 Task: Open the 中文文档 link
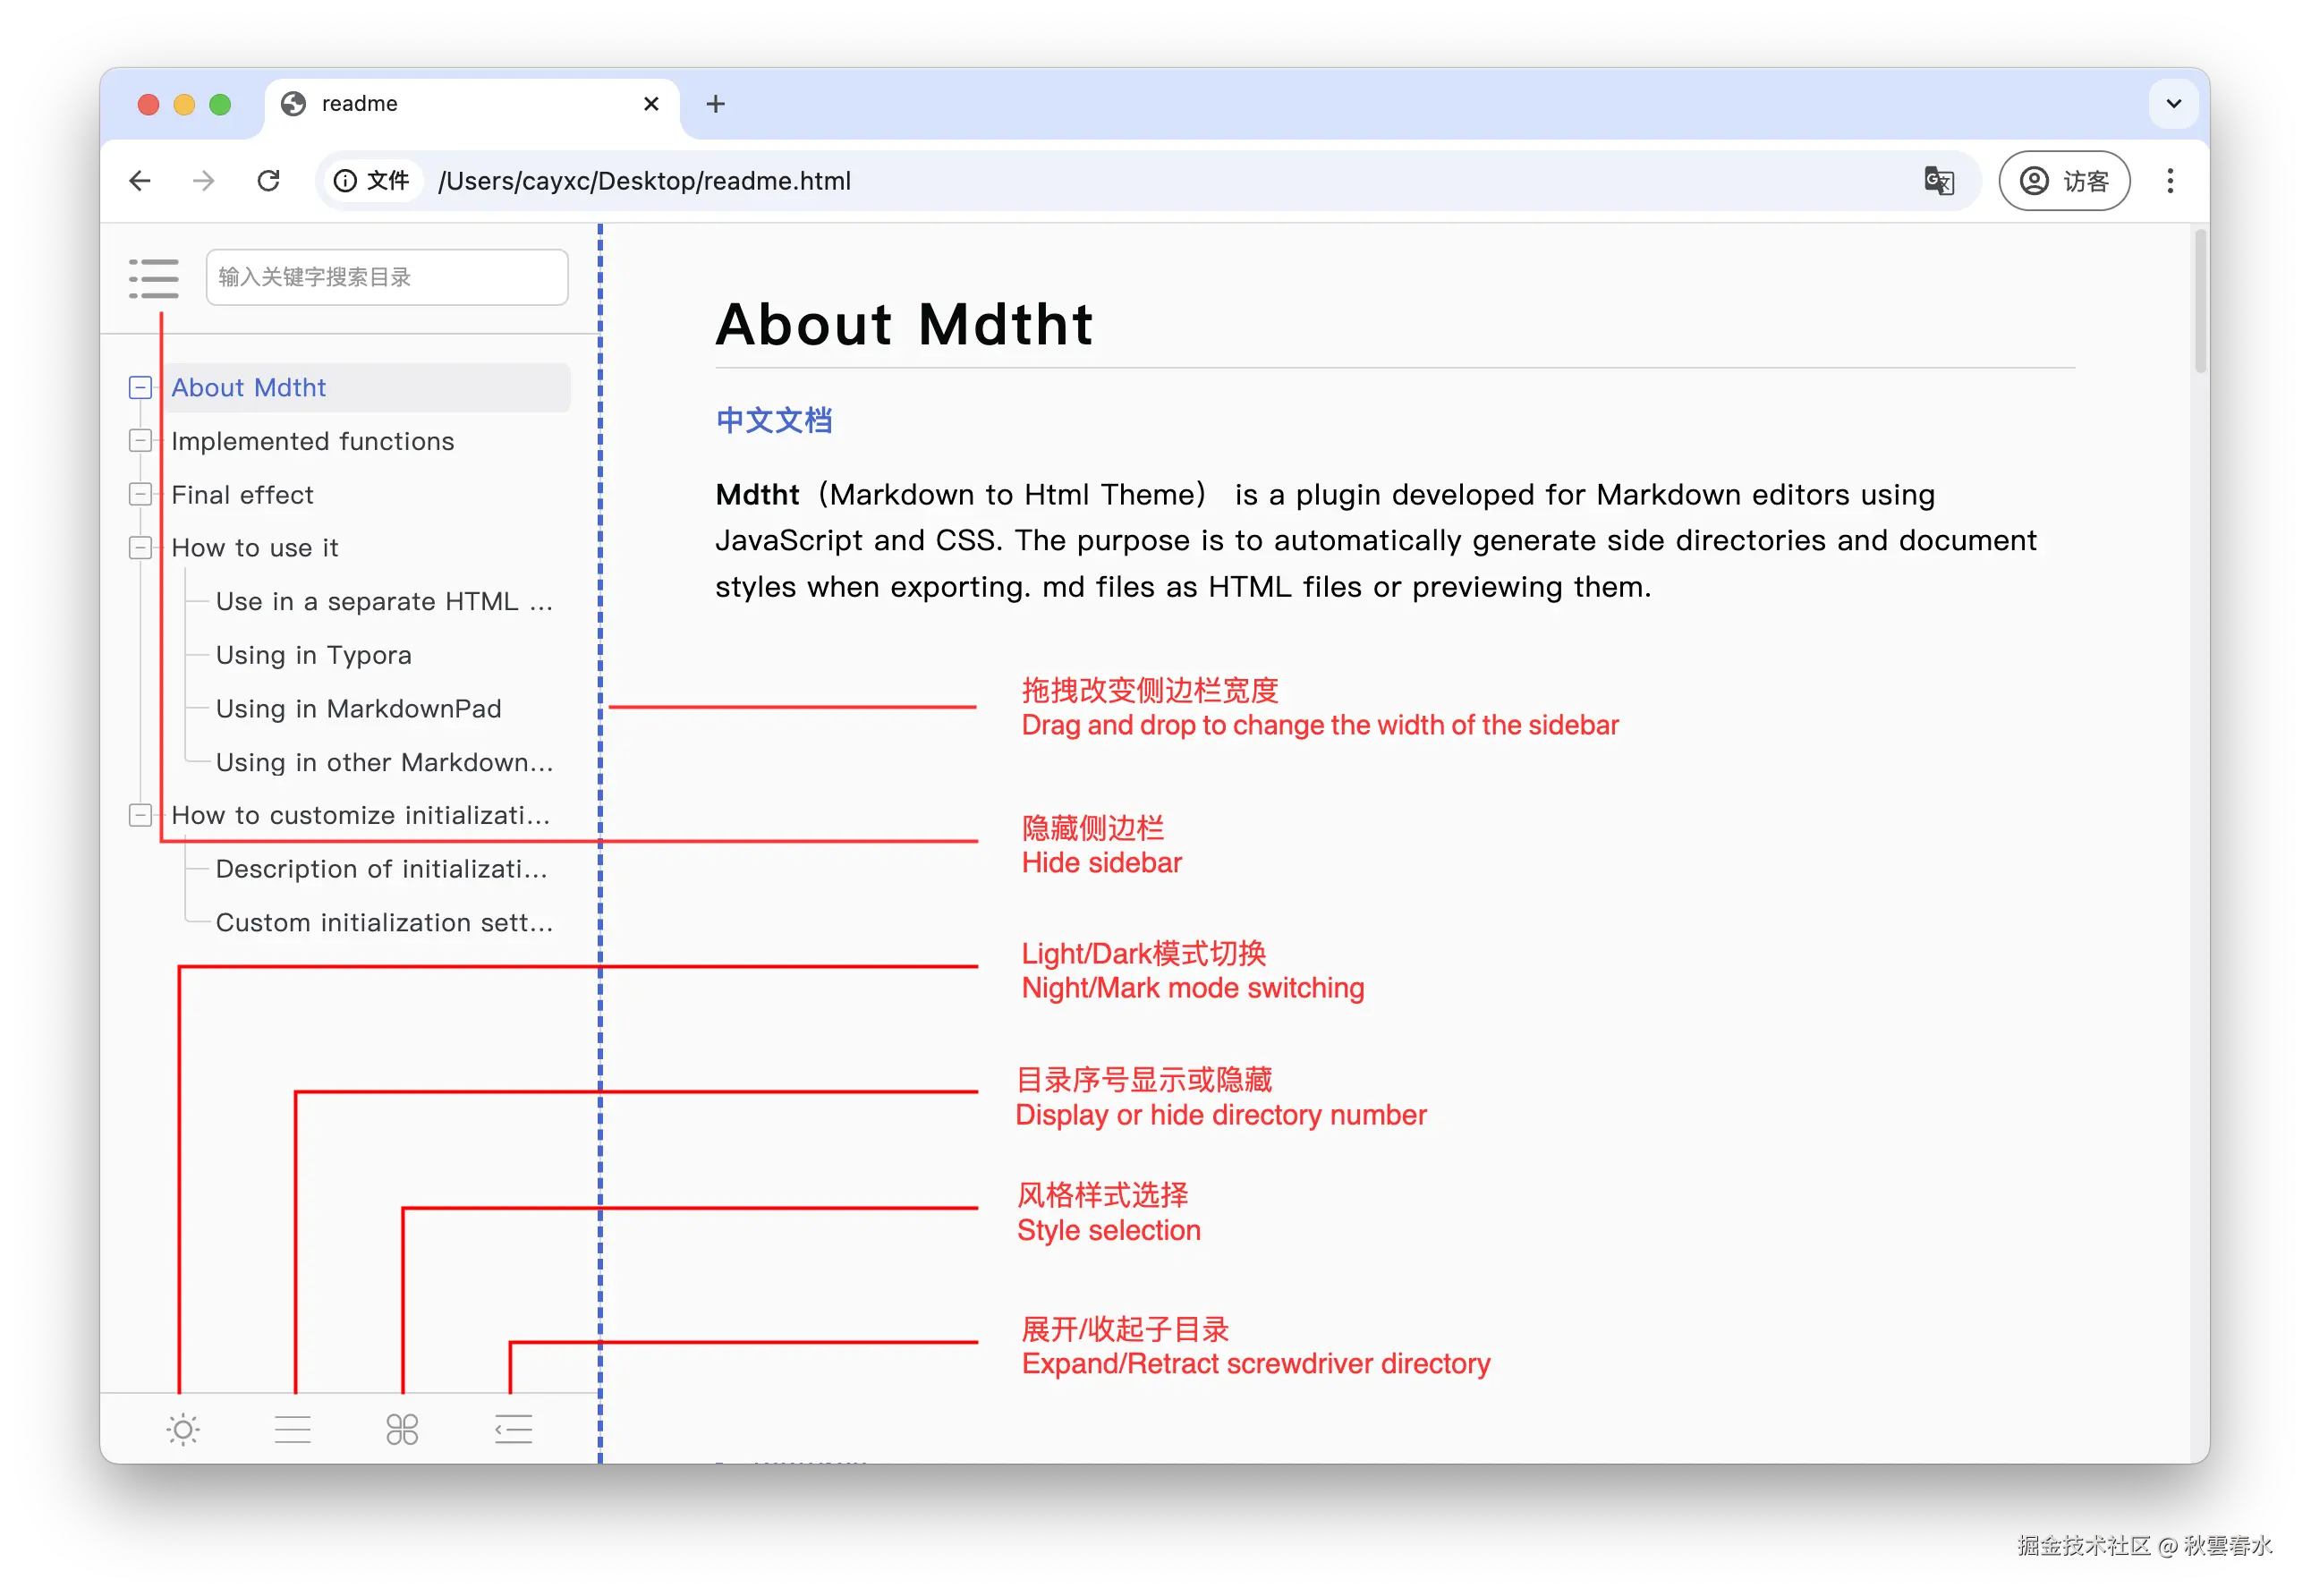click(x=774, y=420)
